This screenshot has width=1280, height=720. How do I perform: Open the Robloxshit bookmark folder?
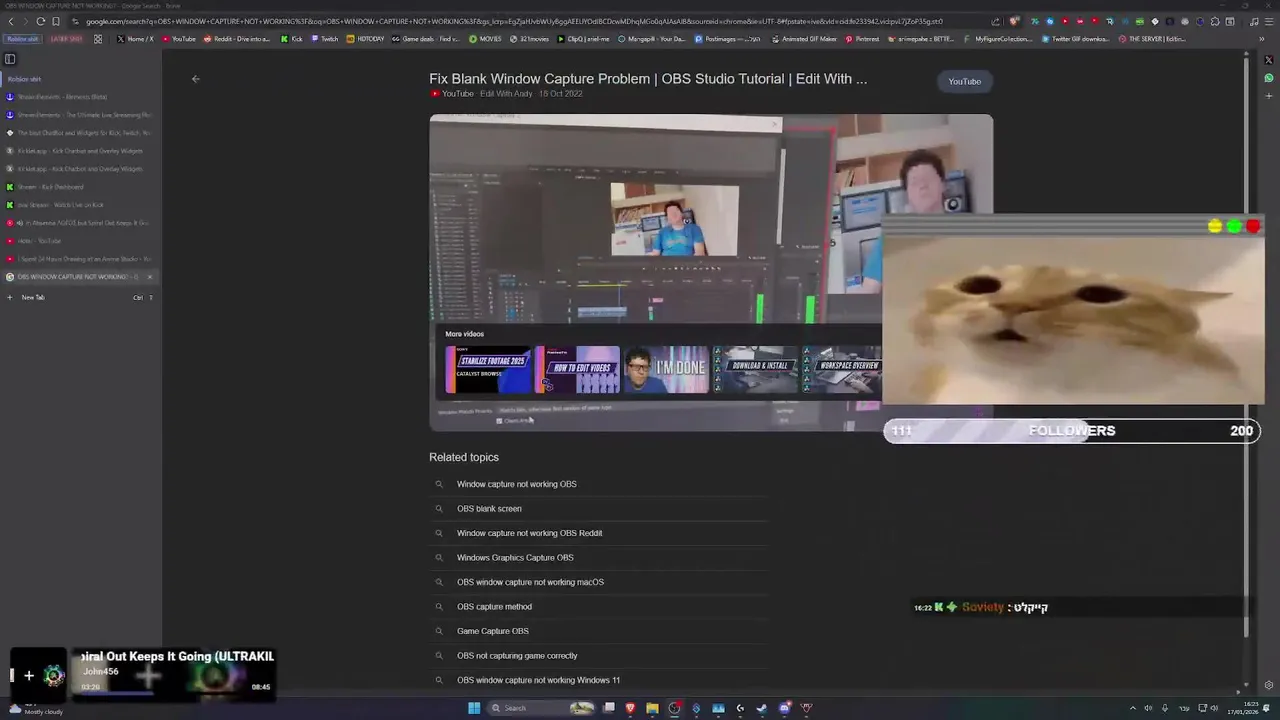[22, 39]
